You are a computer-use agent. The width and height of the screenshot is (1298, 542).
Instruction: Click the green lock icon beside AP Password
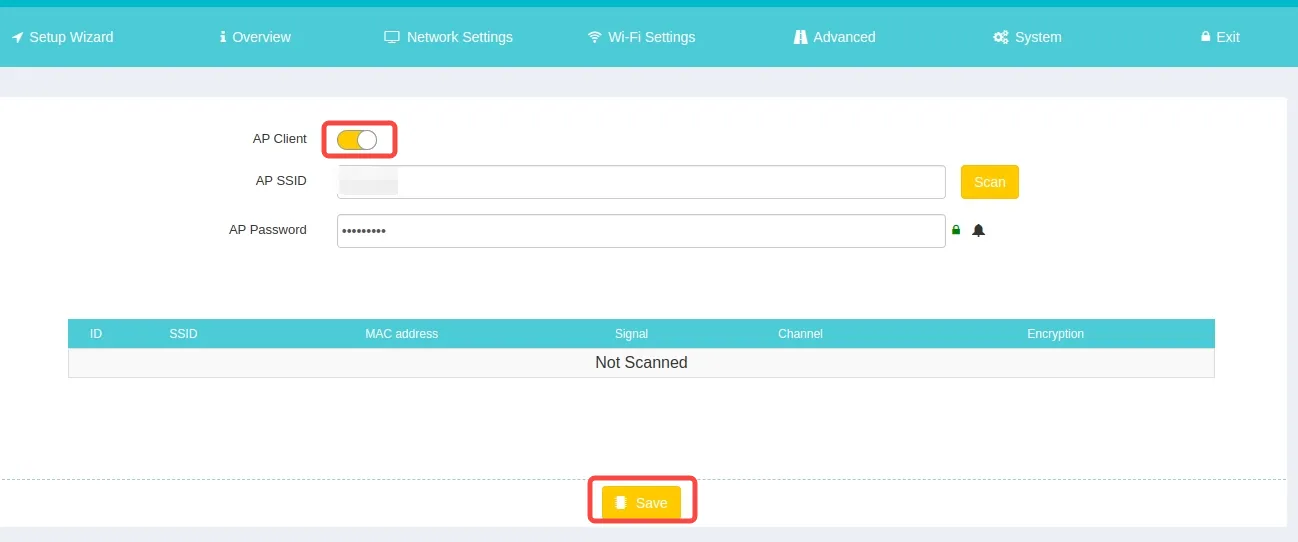956,230
